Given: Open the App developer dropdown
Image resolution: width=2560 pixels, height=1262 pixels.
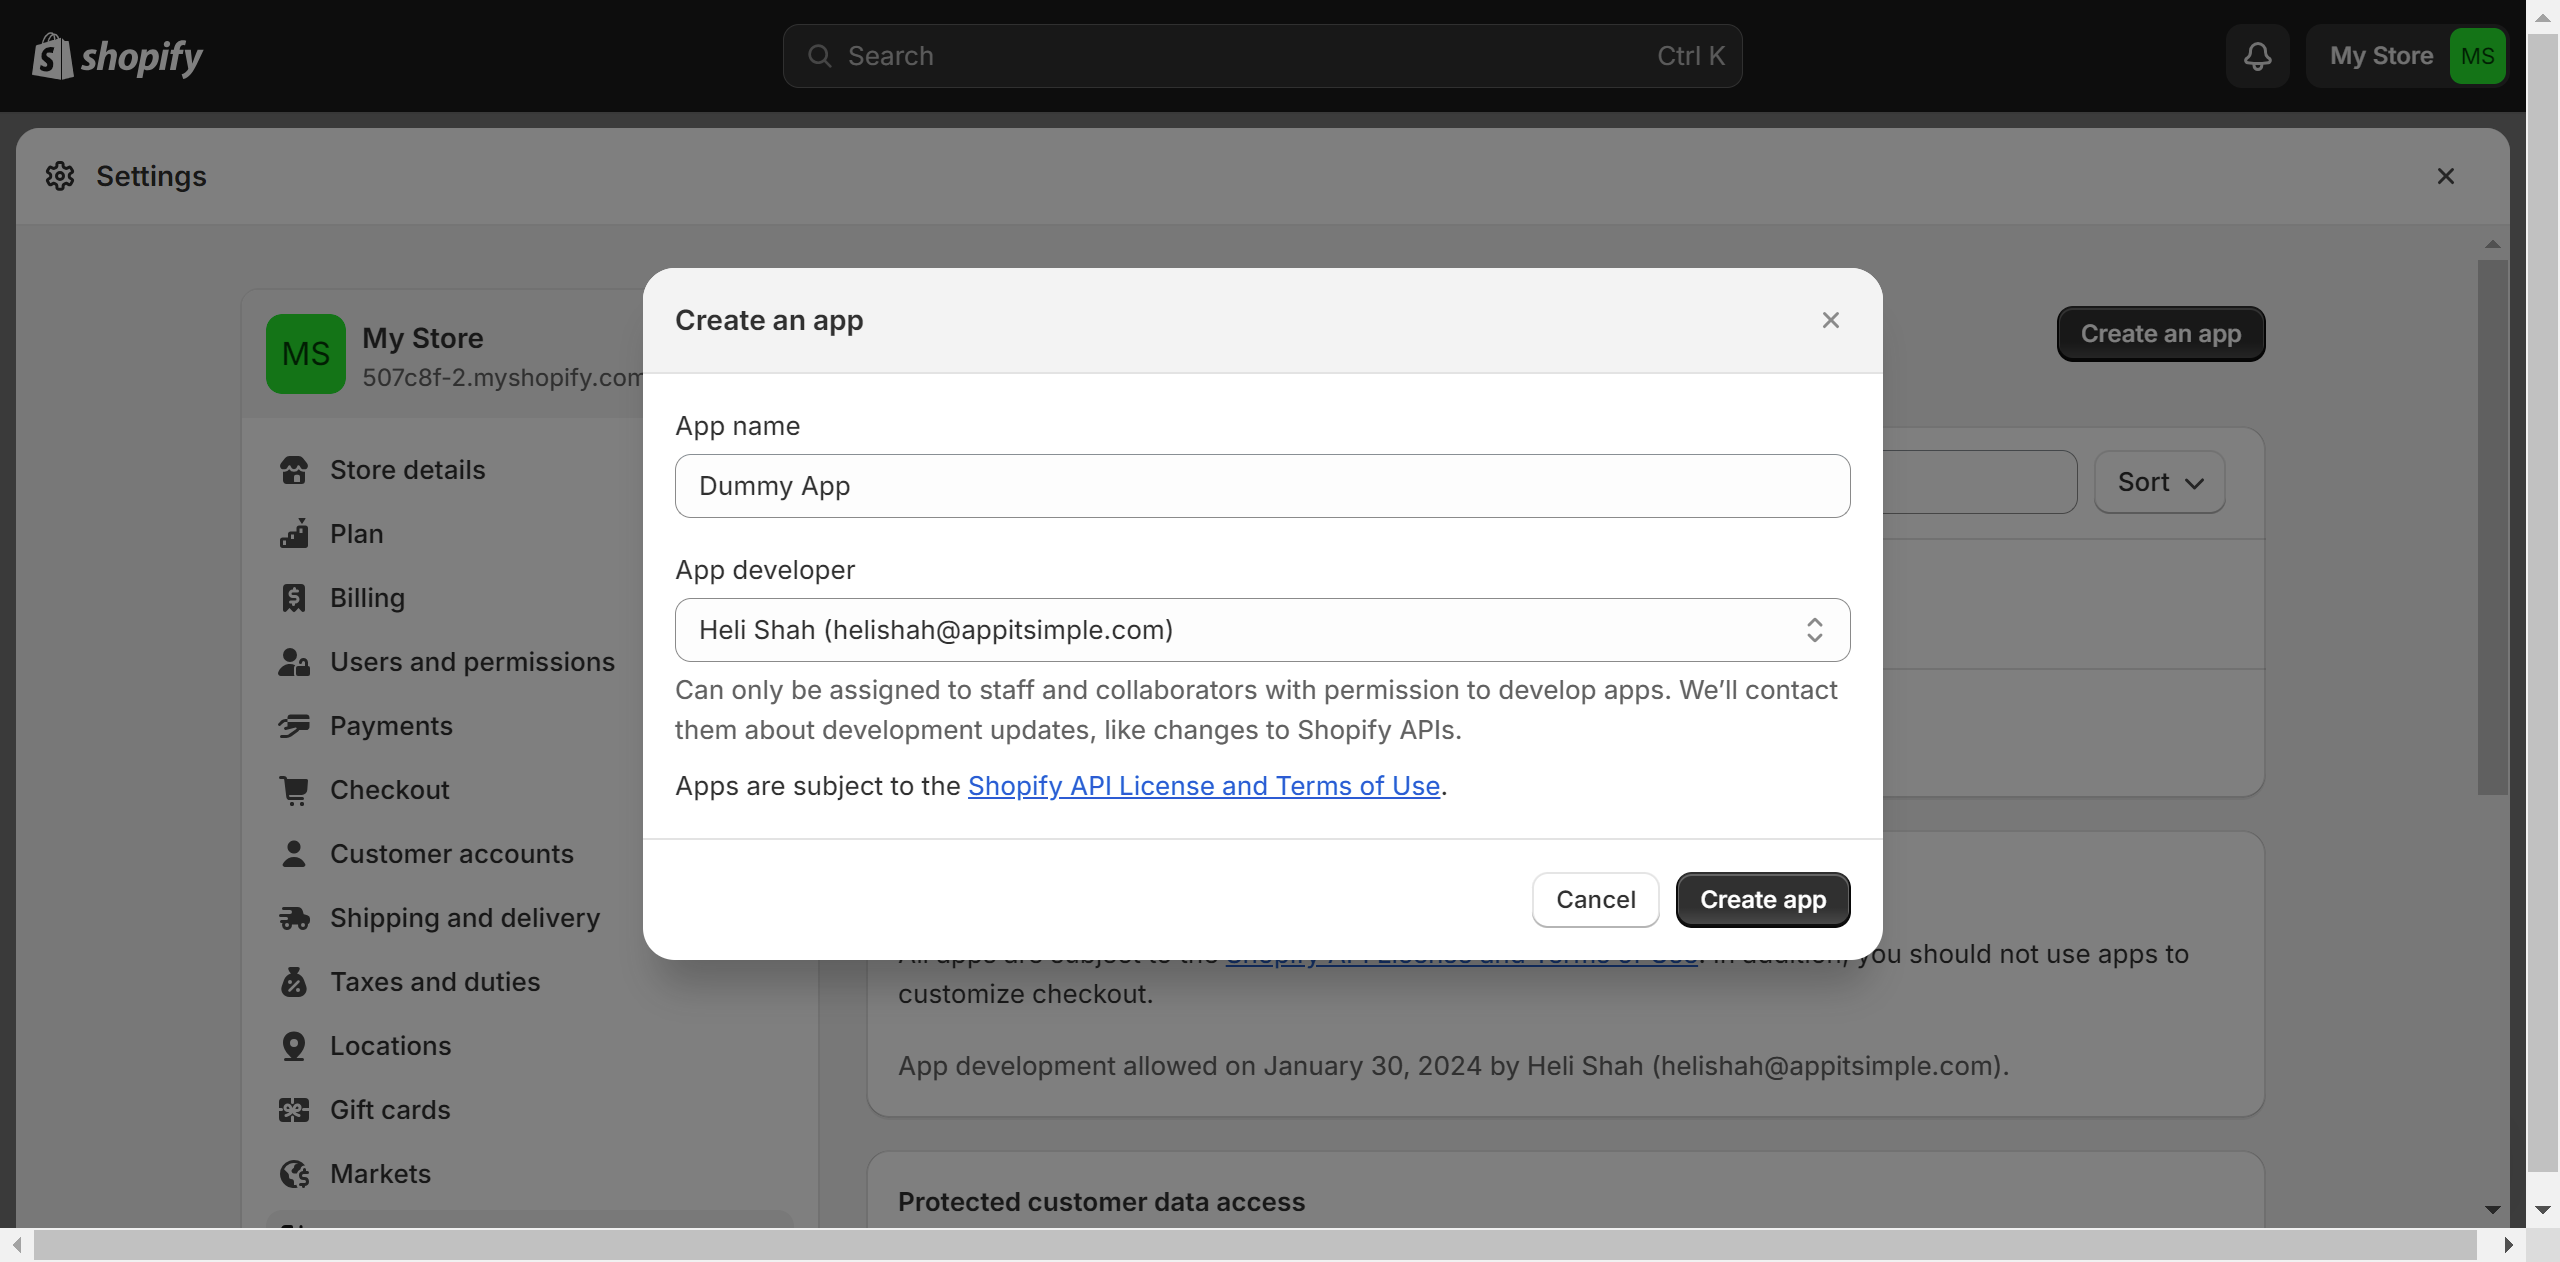Looking at the screenshot, I should click(x=1262, y=630).
